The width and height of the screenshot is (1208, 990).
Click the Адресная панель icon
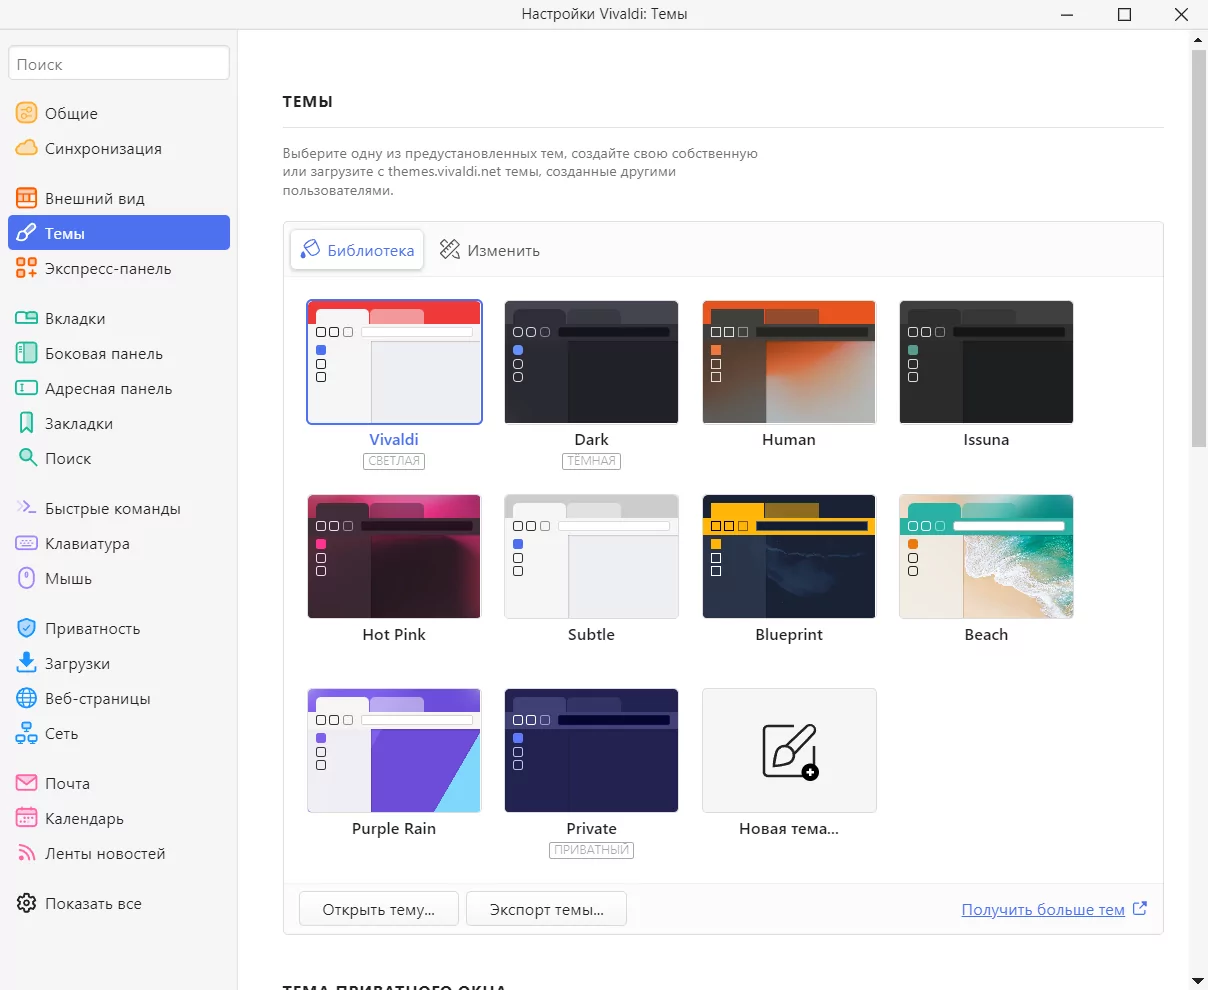(27, 388)
